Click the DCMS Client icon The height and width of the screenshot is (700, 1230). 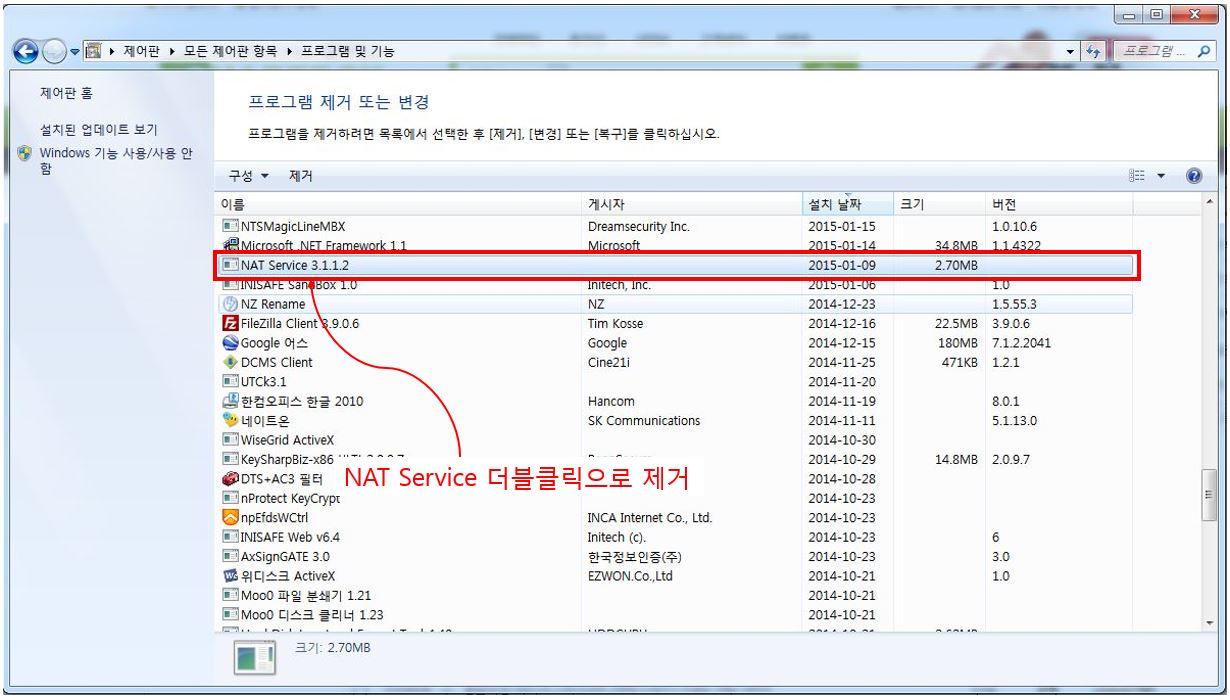[231, 363]
